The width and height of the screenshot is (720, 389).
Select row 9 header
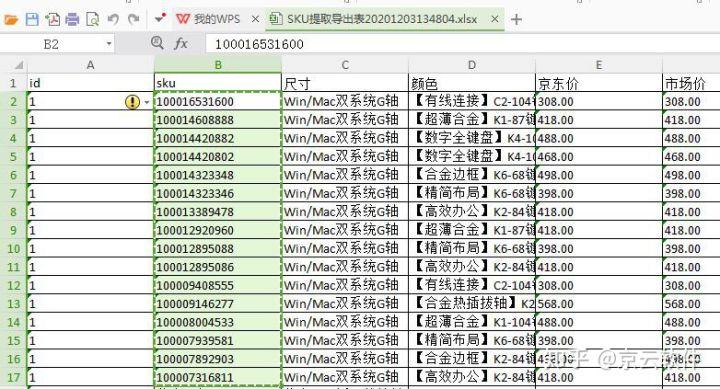coord(13,230)
